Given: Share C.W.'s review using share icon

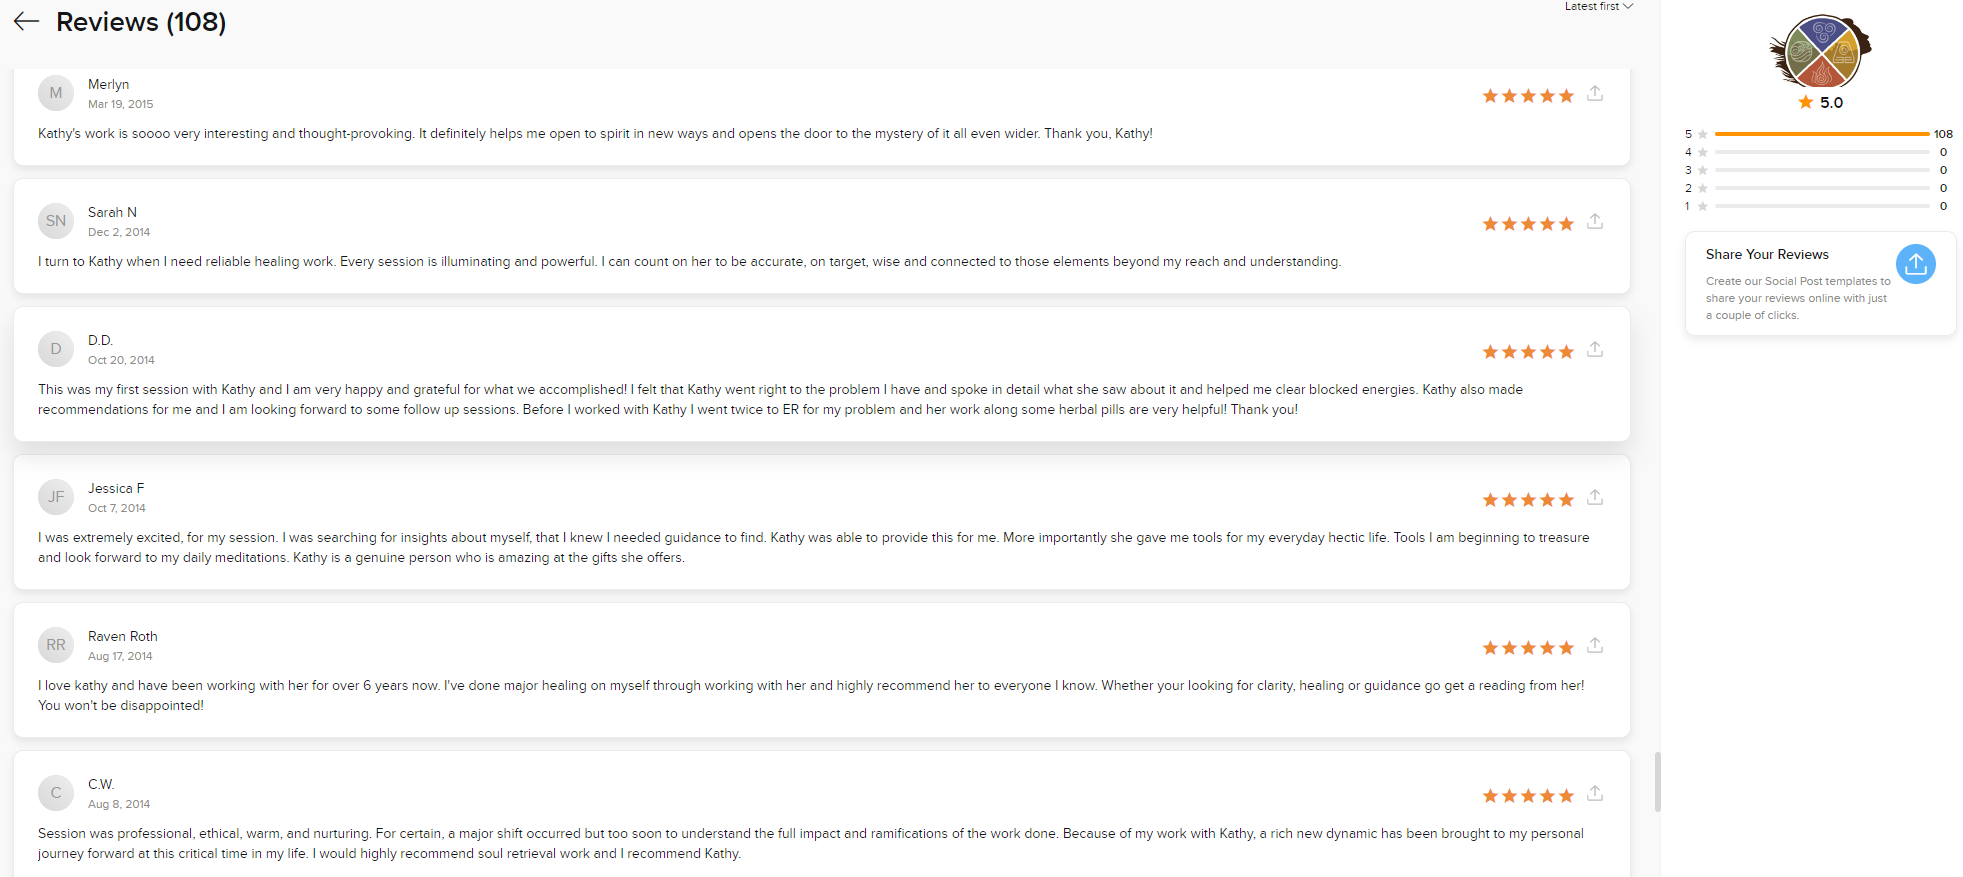Looking at the screenshot, I should pyautogui.click(x=1595, y=794).
